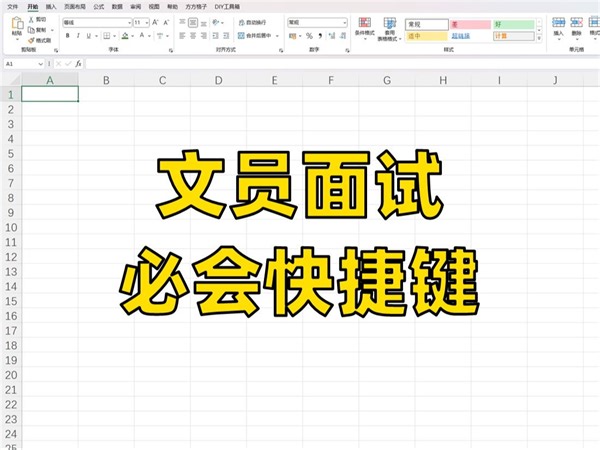
Task: Switch to the Page Layout (页面布局) tab
Action: pyautogui.click(x=75, y=7)
